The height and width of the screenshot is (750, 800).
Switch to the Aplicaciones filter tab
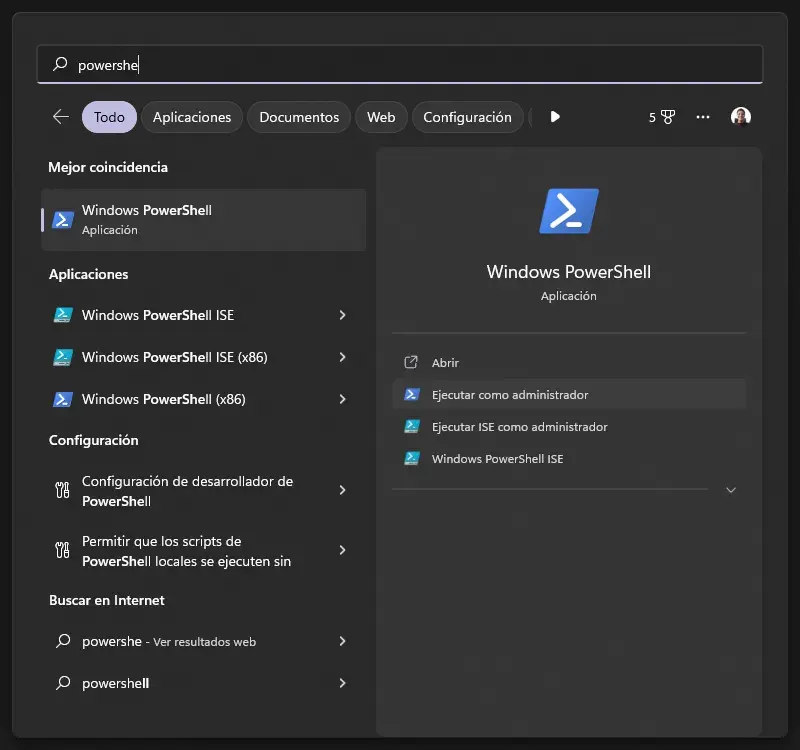(x=192, y=117)
